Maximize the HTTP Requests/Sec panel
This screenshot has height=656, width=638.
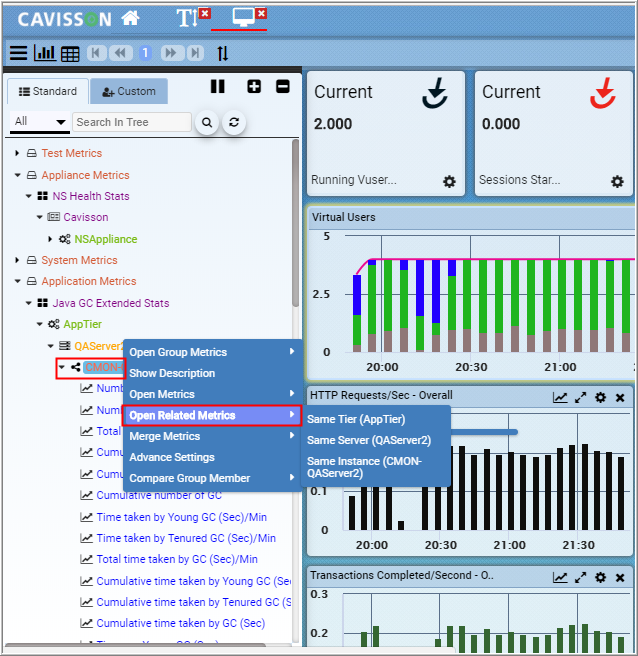coord(580,397)
